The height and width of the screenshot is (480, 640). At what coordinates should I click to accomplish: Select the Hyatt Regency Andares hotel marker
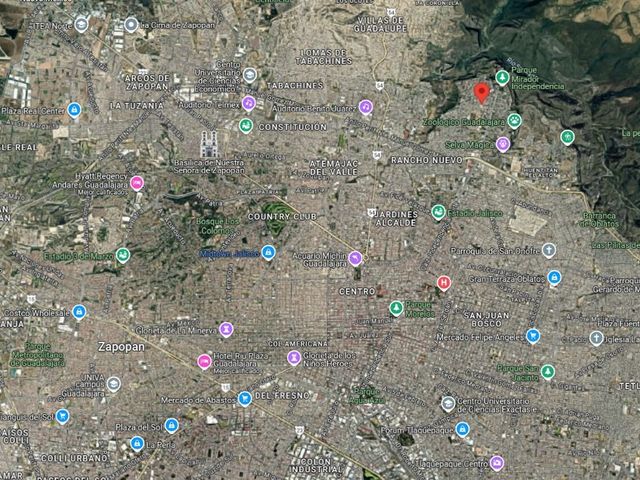pos(137,183)
